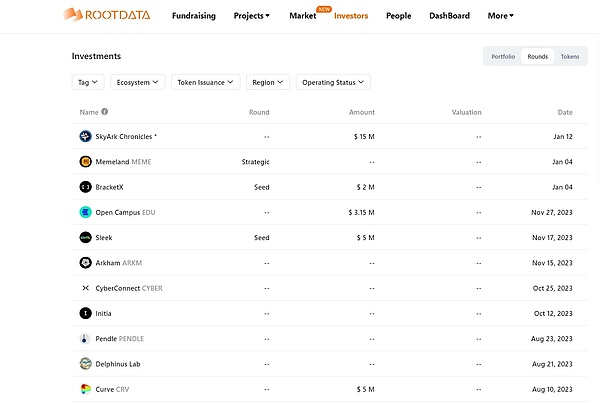Click the RootData logo
The width and height of the screenshot is (600, 403).
(108, 16)
